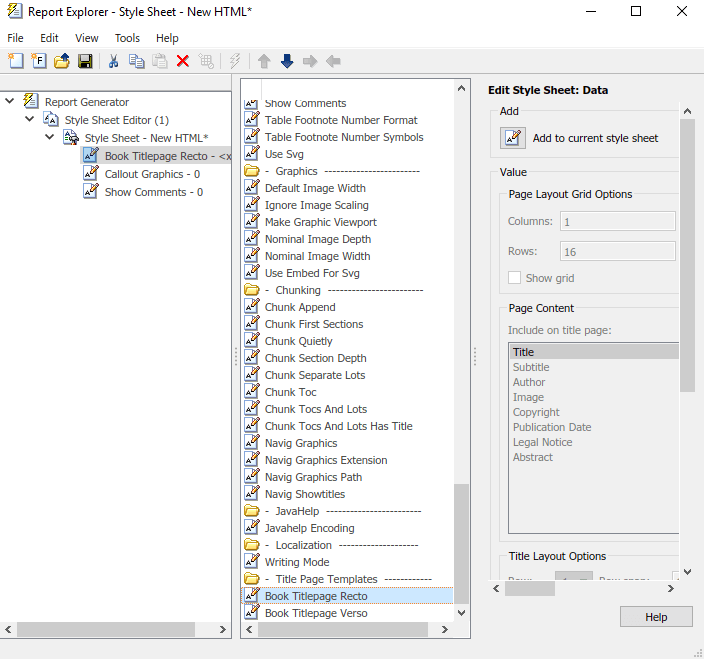Select Copyright in title page list
This screenshot has width=704, height=659.
point(536,412)
